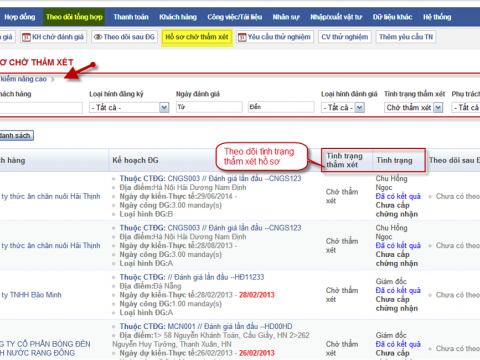The width and height of the screenshot is (480, 360).
Task: Click the Tình trạng column header
Action: pyautogui.click(x=394, y=160)
